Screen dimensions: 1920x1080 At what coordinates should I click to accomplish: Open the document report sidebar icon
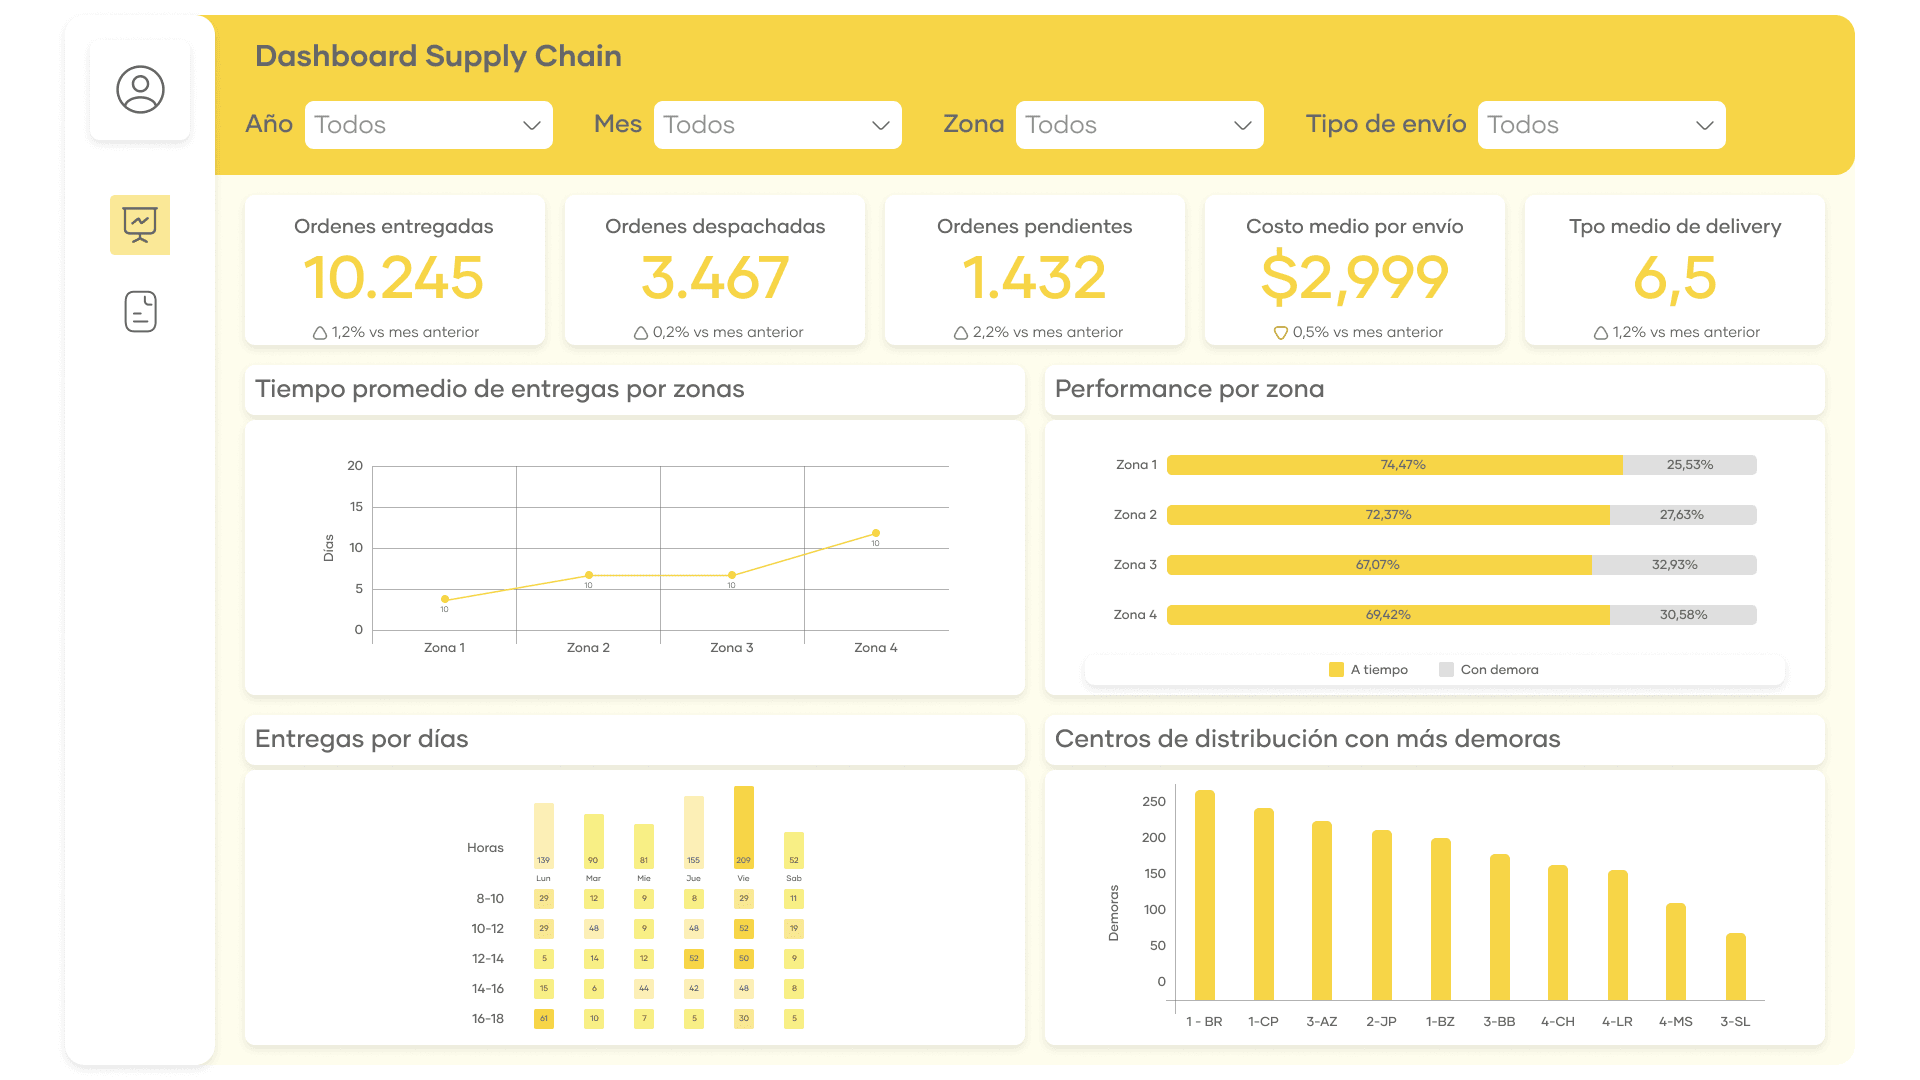[140, 312]
